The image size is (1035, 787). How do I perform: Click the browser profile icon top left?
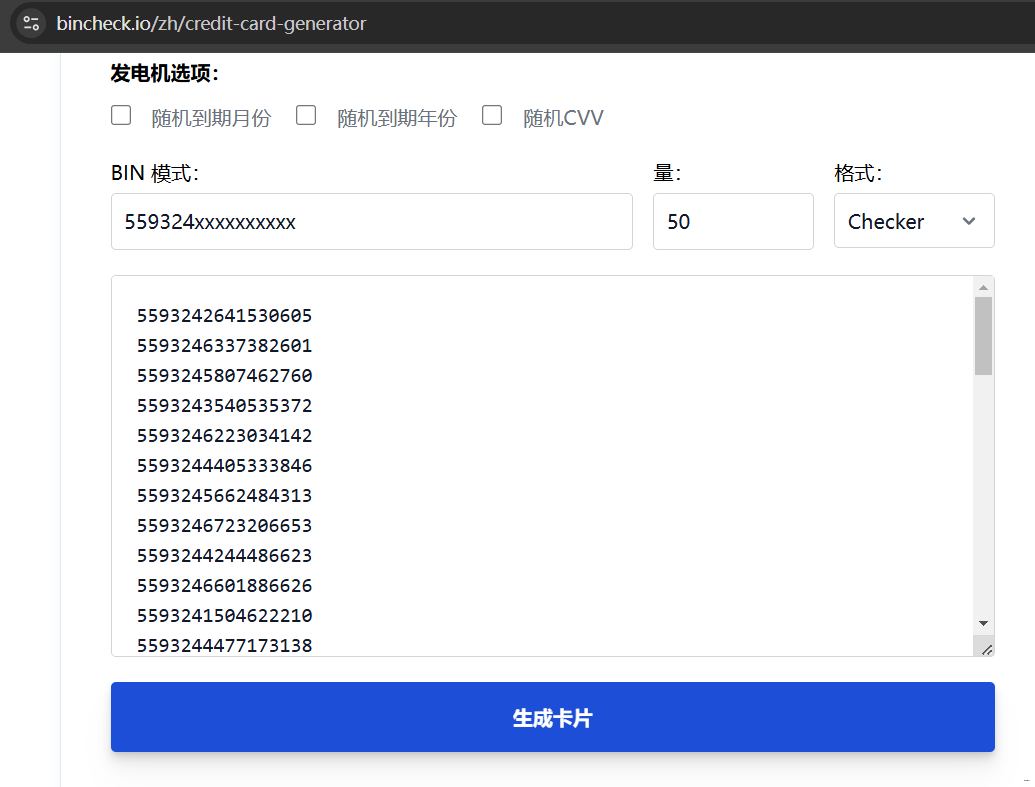[30, 23]
